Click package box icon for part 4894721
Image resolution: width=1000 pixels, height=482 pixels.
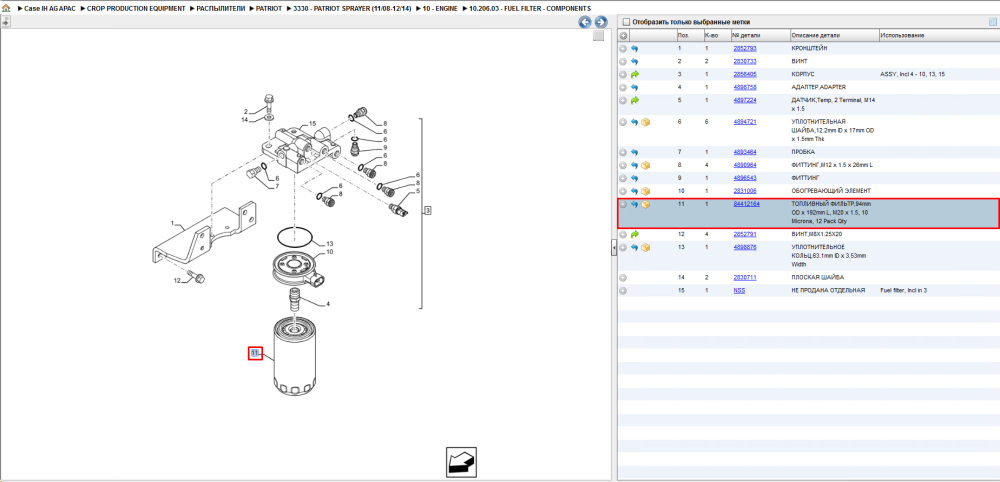coord(645,122)
